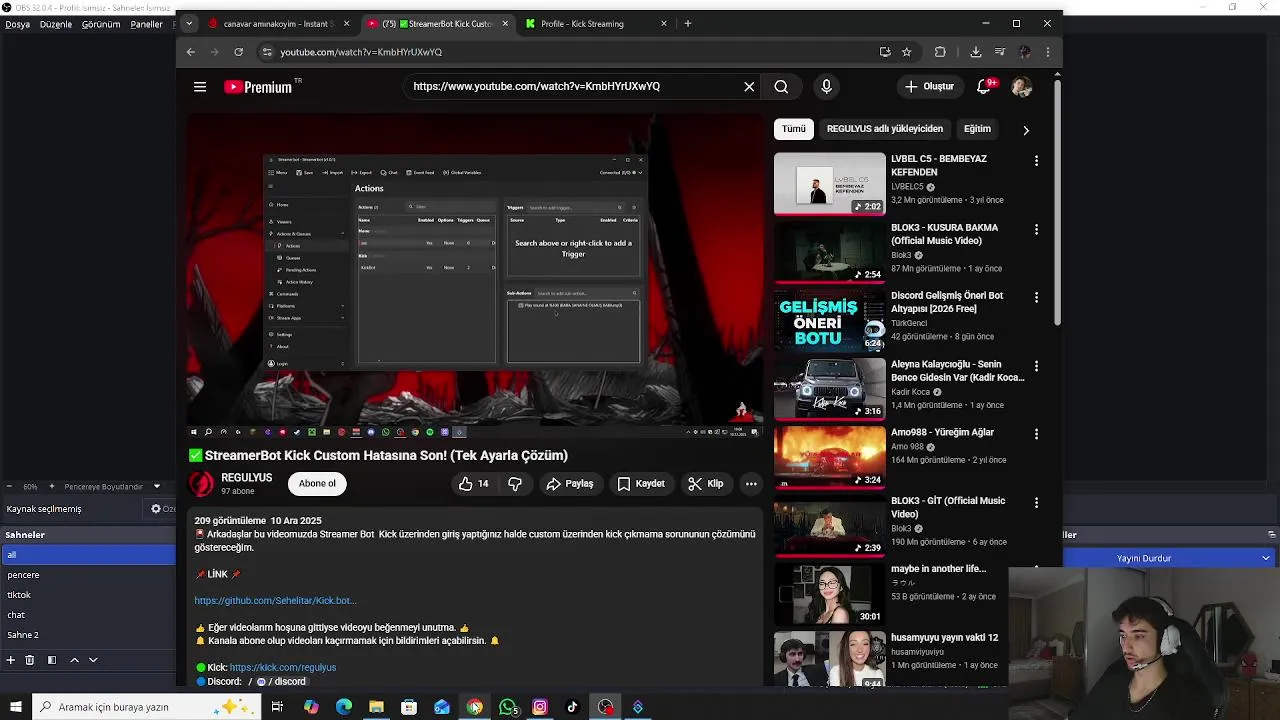Open more options for BLOK3 KUSURA BAKMA video
This screenshot has height=720, width=1280.
pos(1036,230)
